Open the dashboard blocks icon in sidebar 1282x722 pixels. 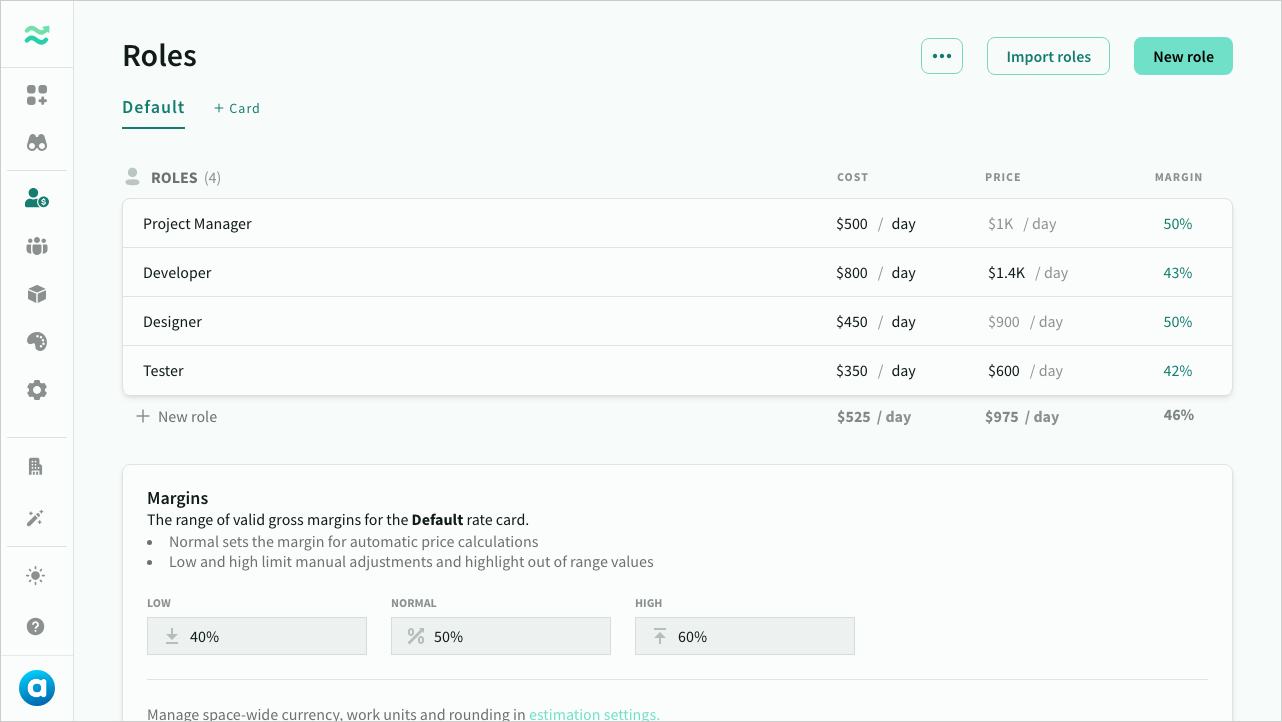point(36,95)
